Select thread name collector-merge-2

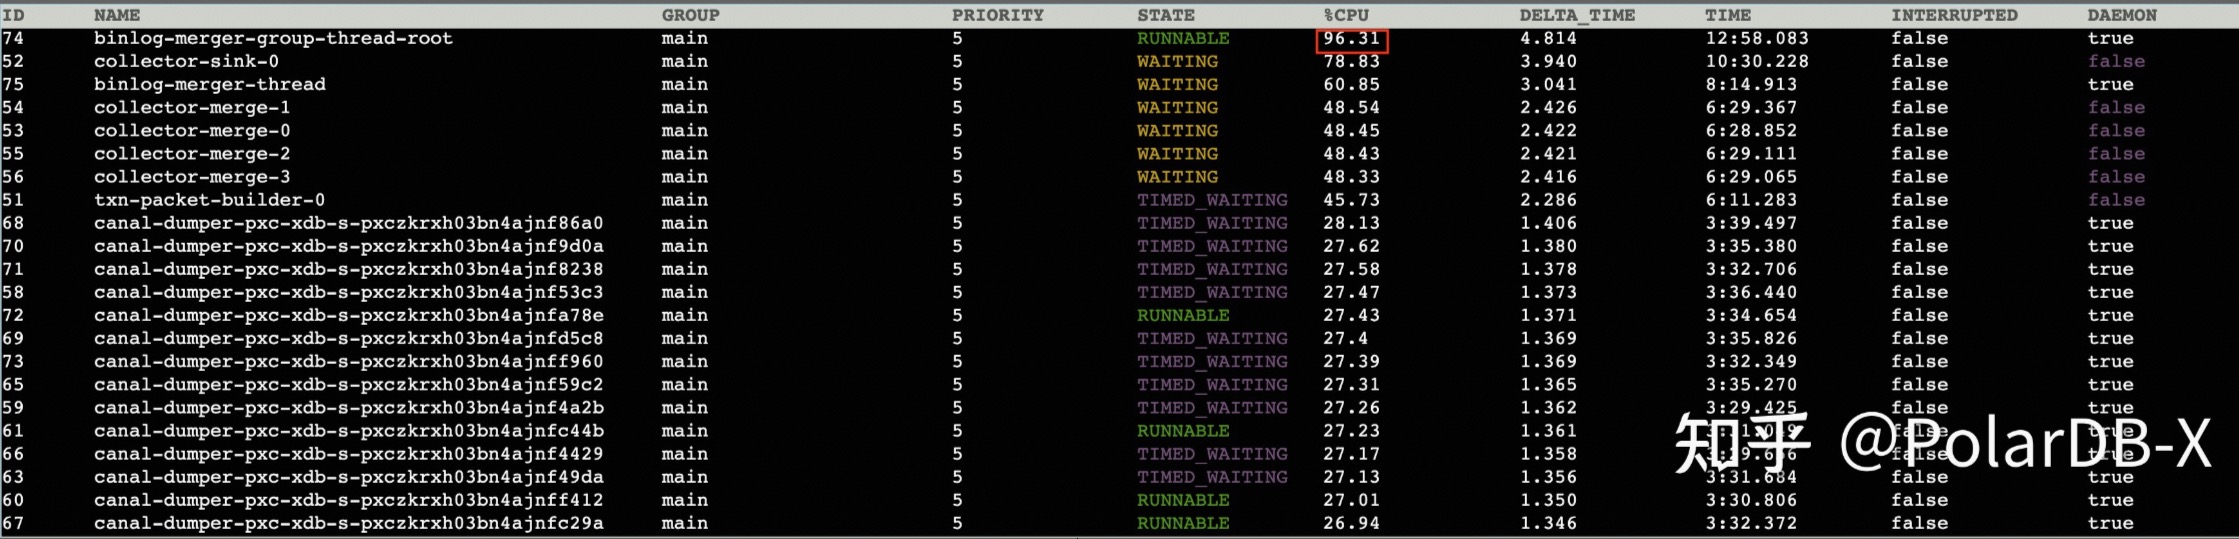(x=192, y=153)
